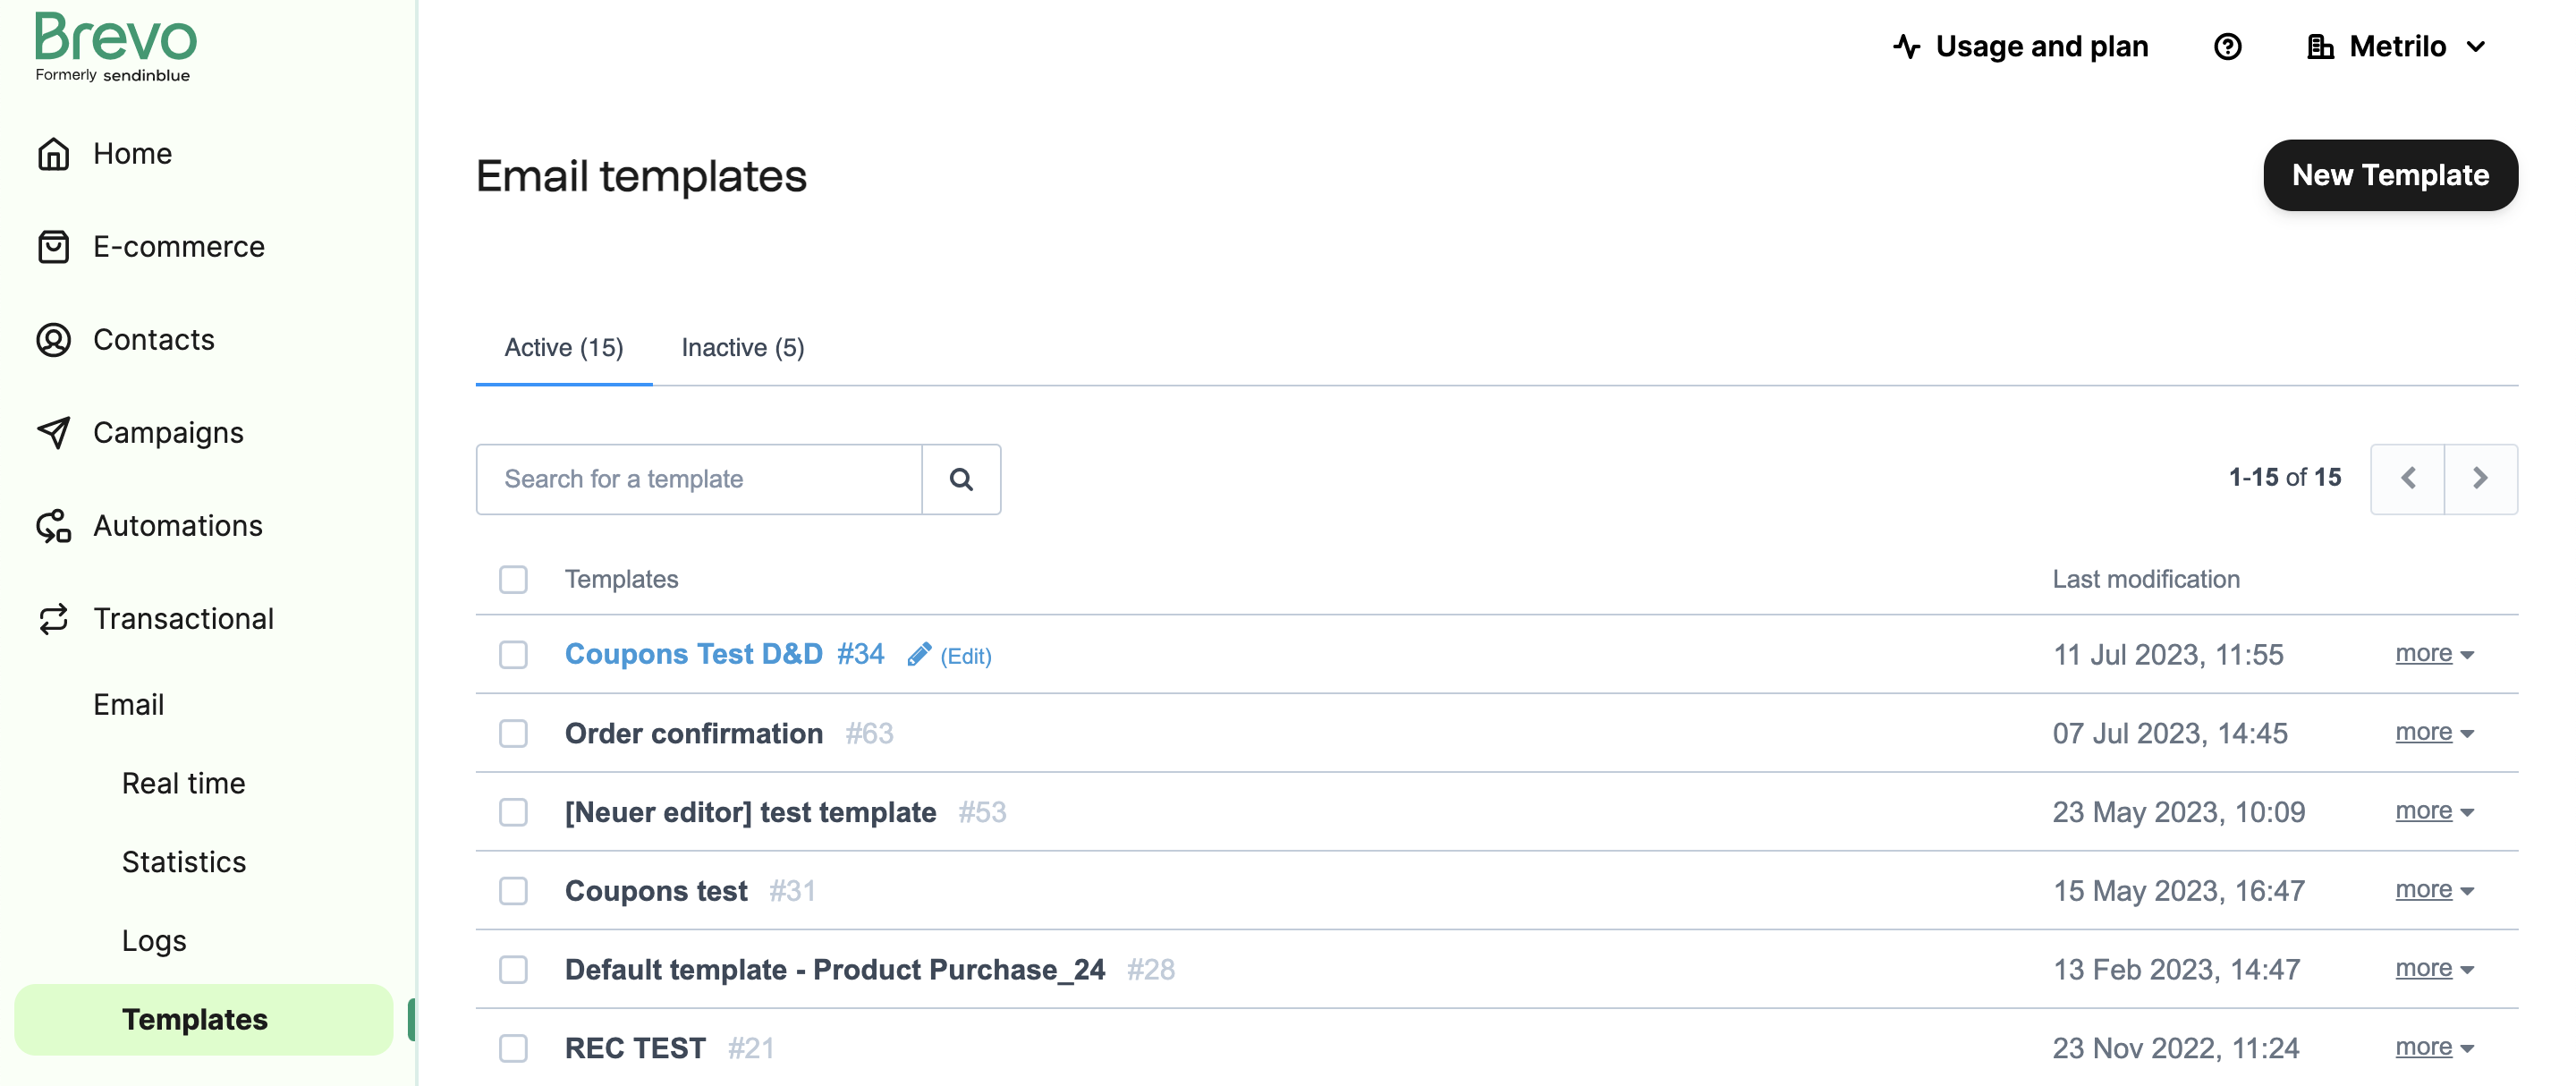Create a New Template
The width and height of the screenshot is (2576, 1086).
[x=2390, y=176]
